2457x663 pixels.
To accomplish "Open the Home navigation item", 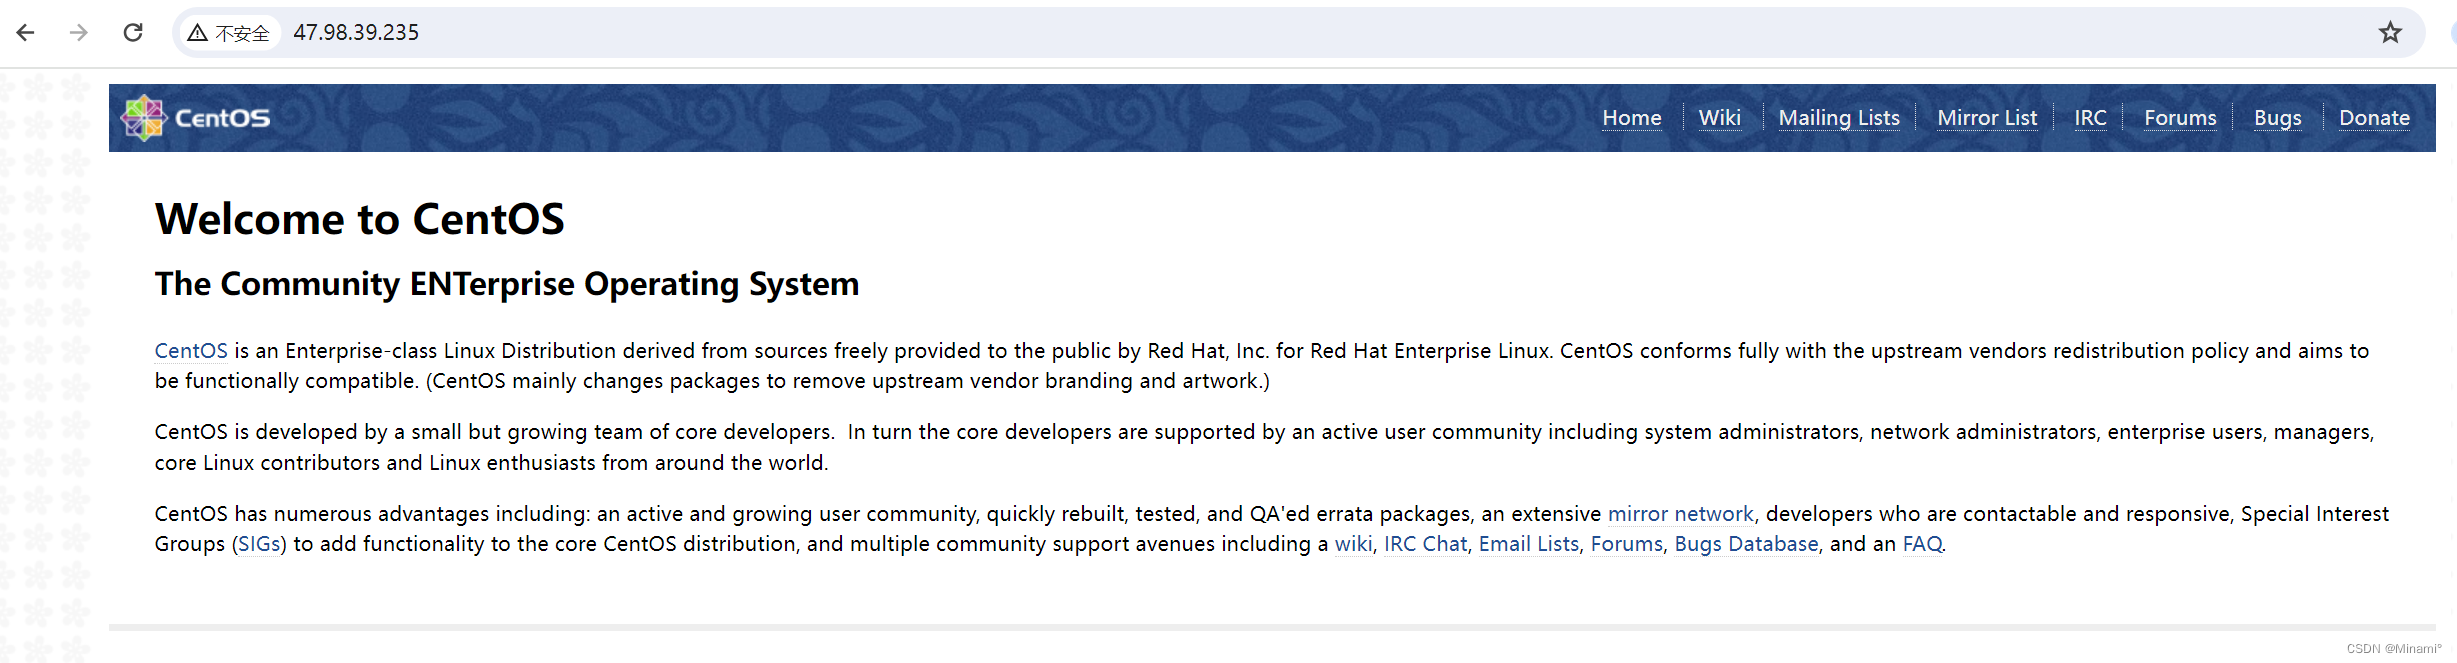I will pyautogui.click(x=1631, y=118).
